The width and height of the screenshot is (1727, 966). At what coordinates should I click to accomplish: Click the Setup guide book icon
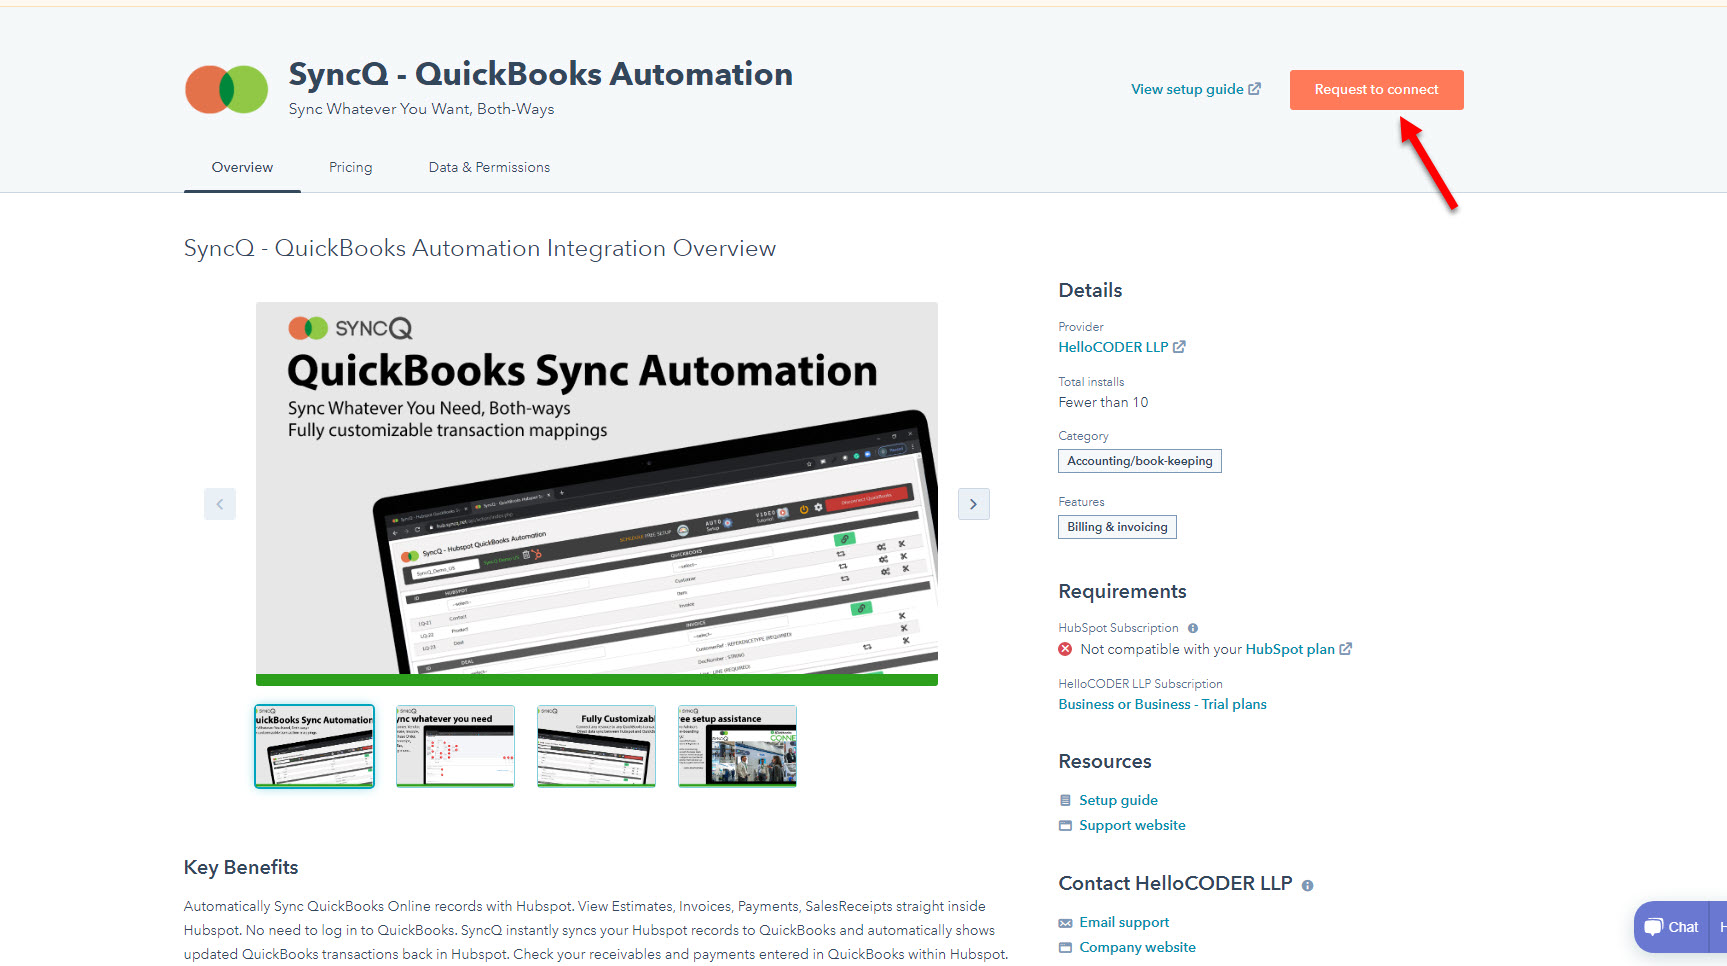coord(1065,799)
